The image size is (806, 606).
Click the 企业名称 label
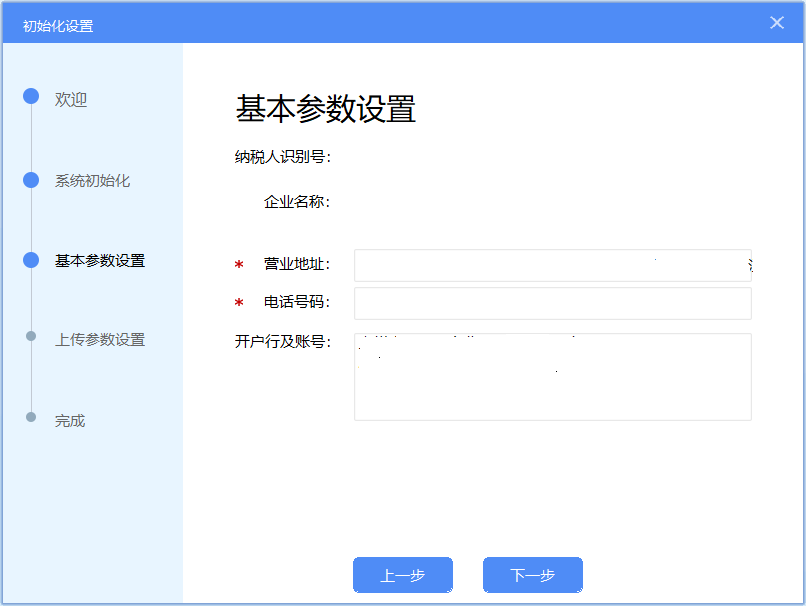(x=297, y=203)
